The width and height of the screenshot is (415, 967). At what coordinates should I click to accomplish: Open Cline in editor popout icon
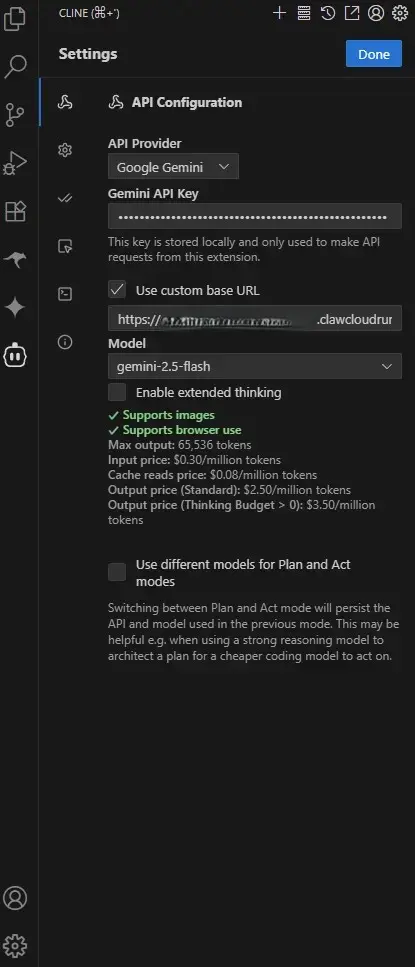point(351,13)
